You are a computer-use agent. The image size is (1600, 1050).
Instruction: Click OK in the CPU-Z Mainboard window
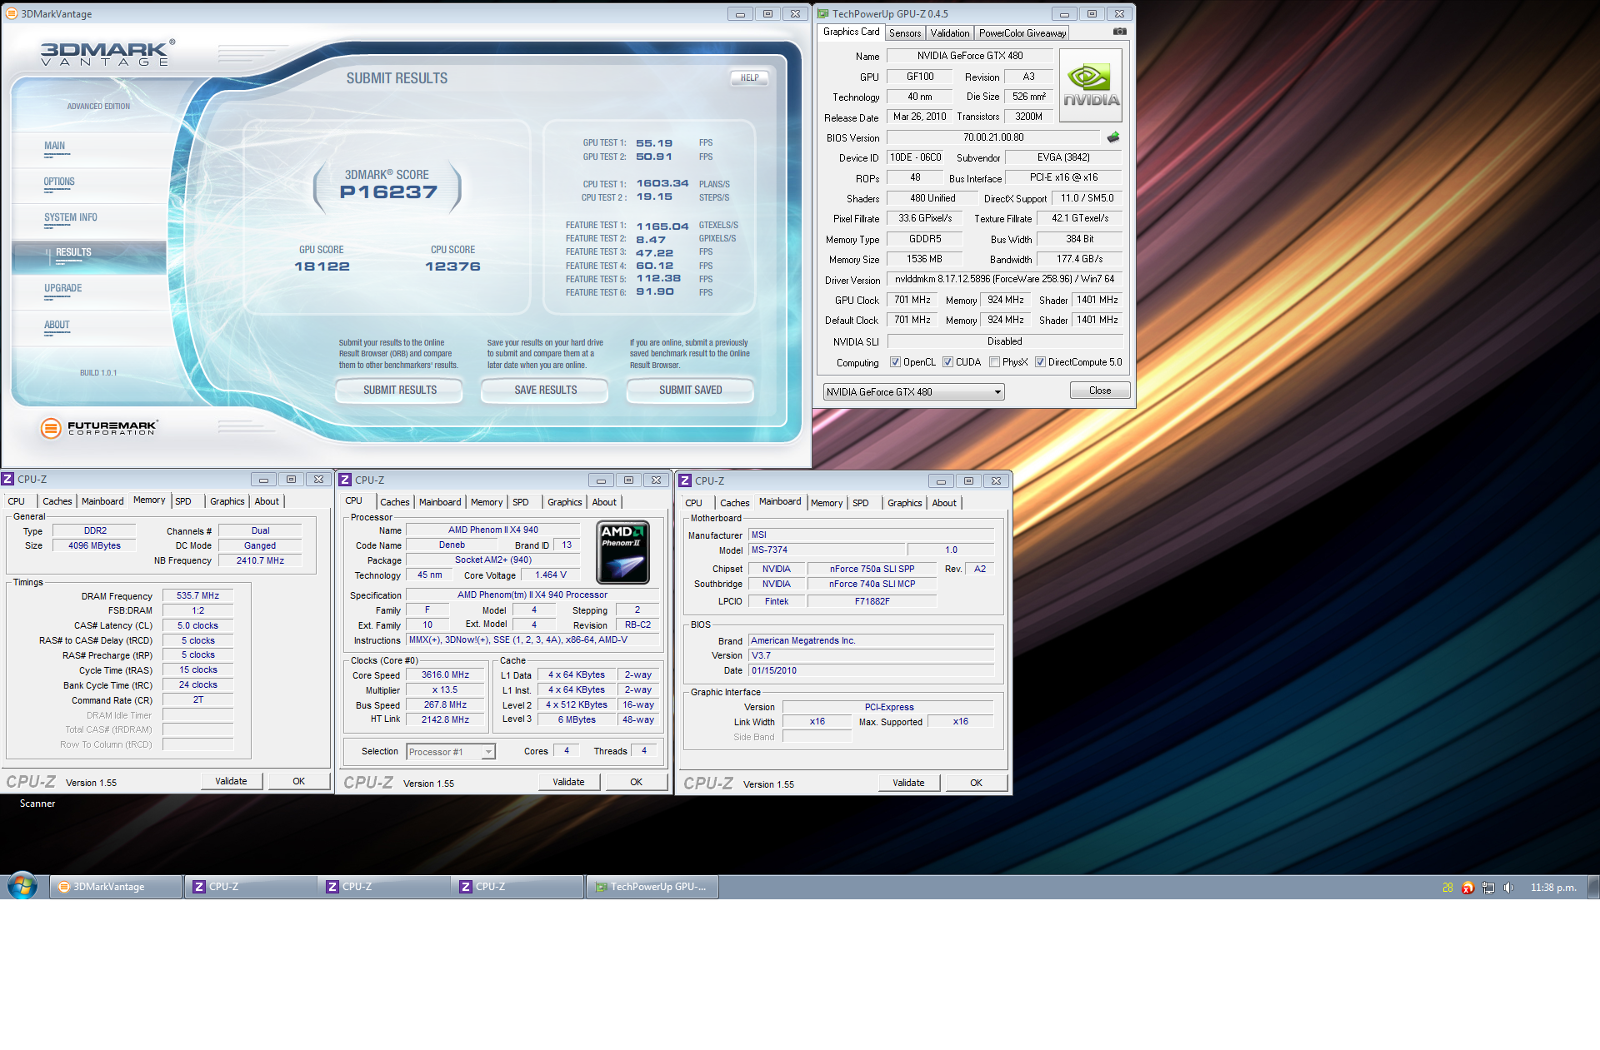tap(976, 783)
